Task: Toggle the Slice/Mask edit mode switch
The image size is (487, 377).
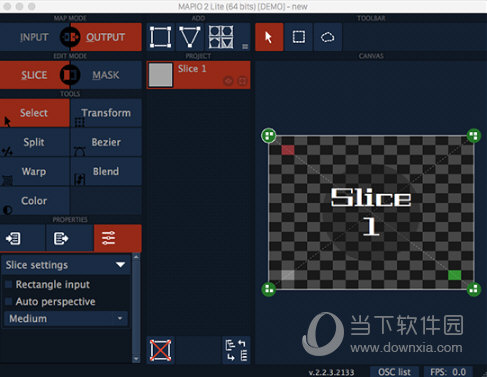Action: click(70, 75)
